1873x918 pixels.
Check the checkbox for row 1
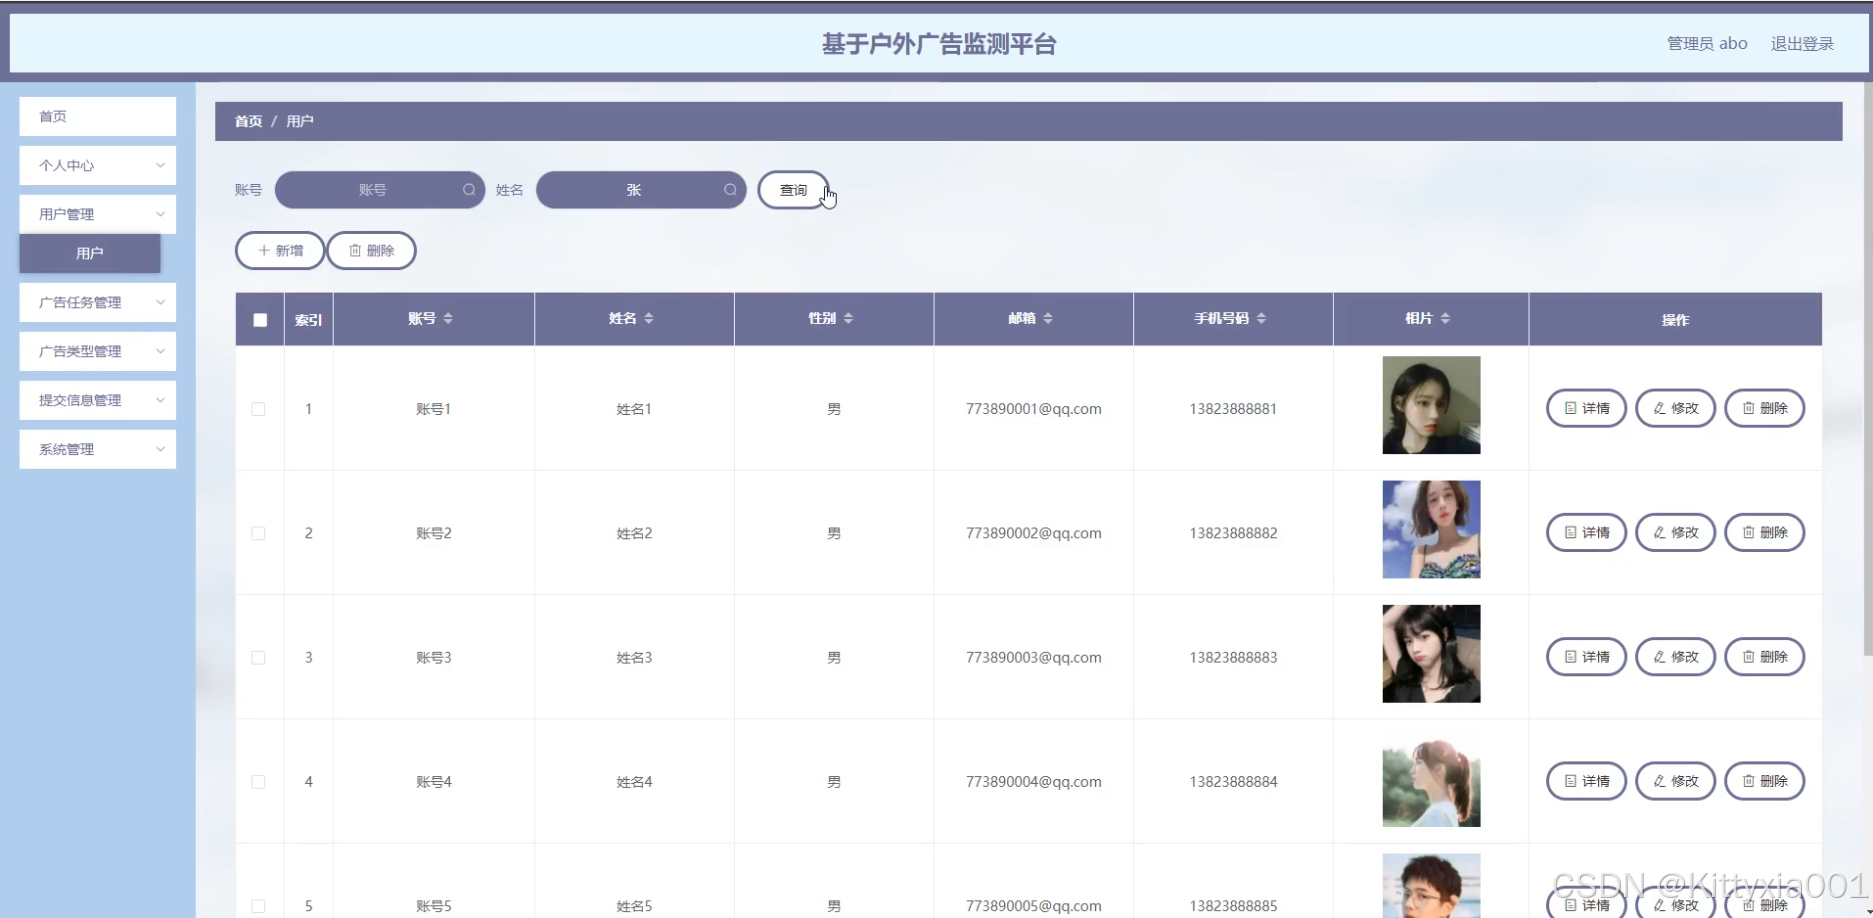click(x=259, y=408)
